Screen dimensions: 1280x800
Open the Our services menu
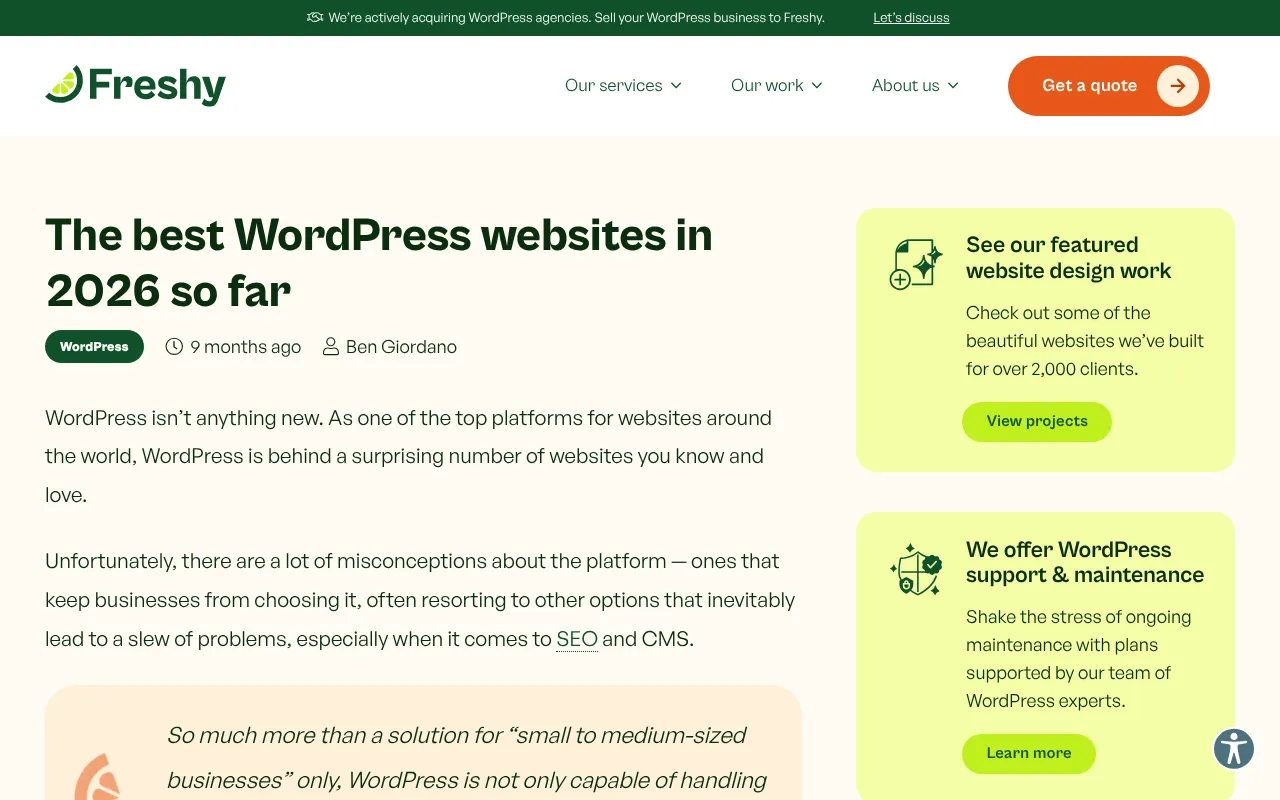point(623,86)
